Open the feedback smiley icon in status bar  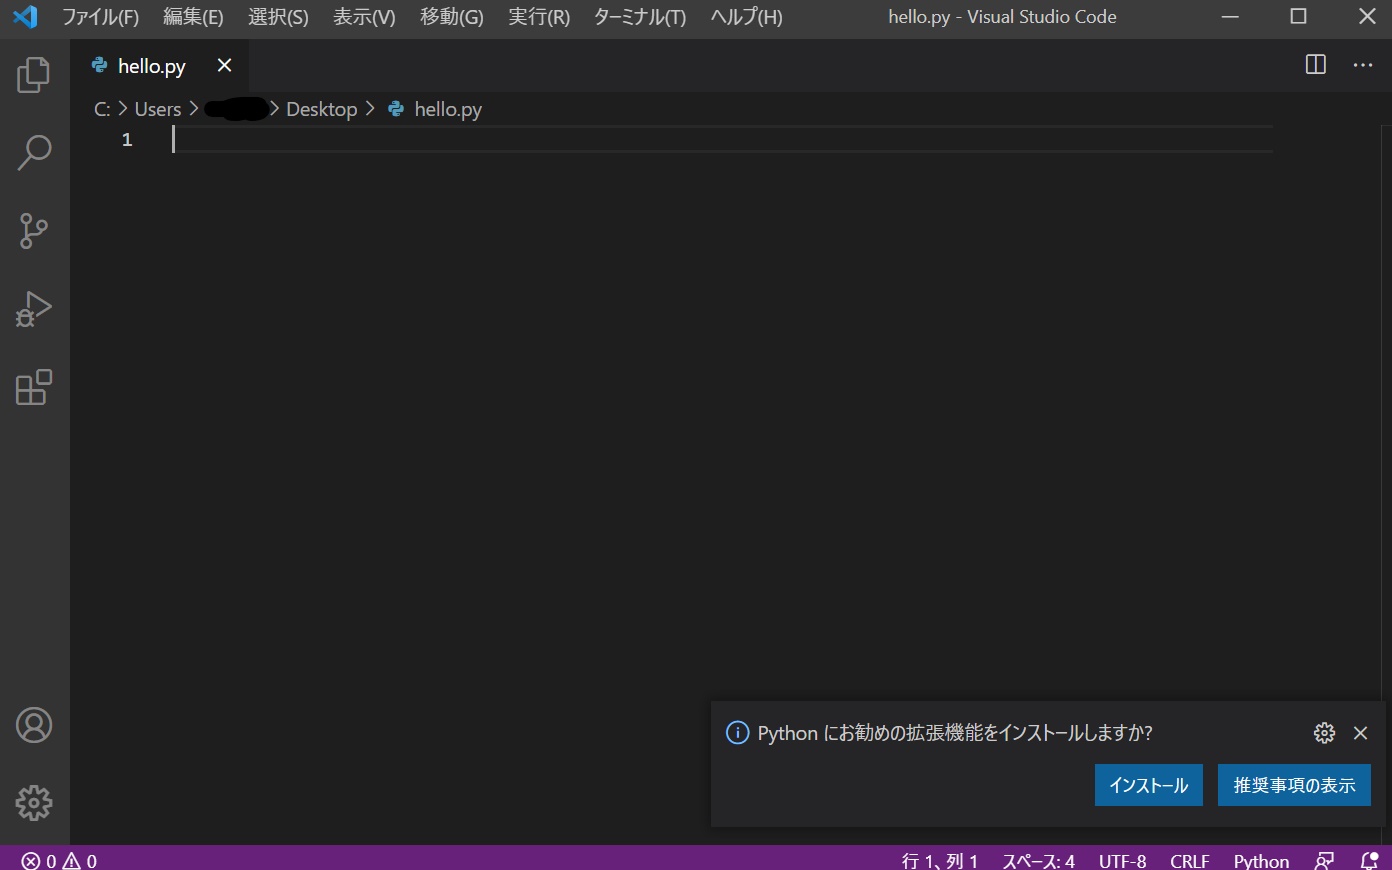click(1324, 859)
